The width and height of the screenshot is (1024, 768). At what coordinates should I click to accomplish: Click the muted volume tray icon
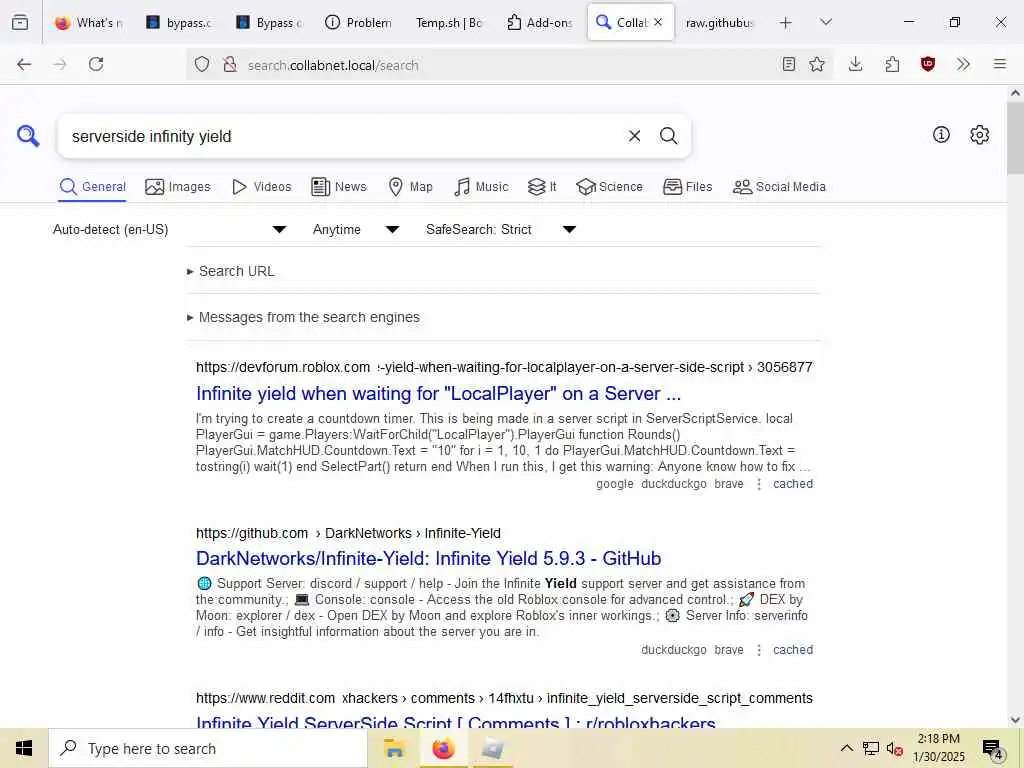pyautogui.click(x=894, y=748)
